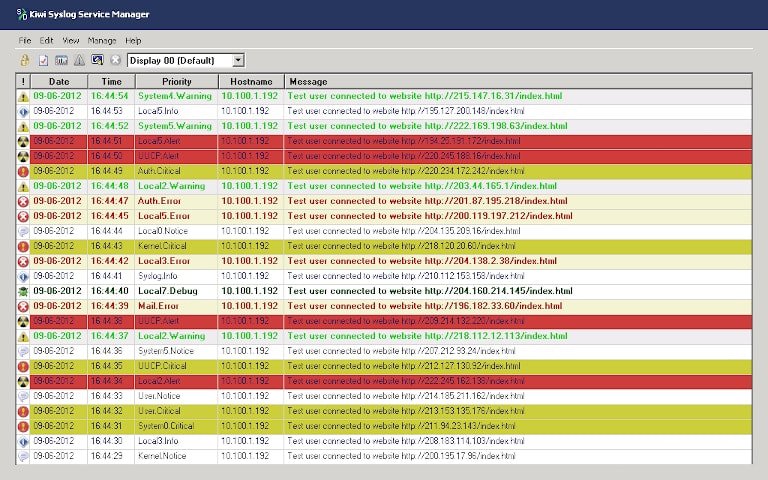Click the info icon on the 16:44:41 row
The image size is (768, 480).
click(23, 277)
